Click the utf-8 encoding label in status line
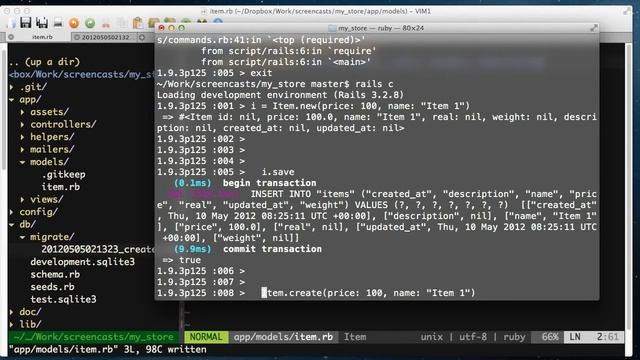 tap(473, 337)
